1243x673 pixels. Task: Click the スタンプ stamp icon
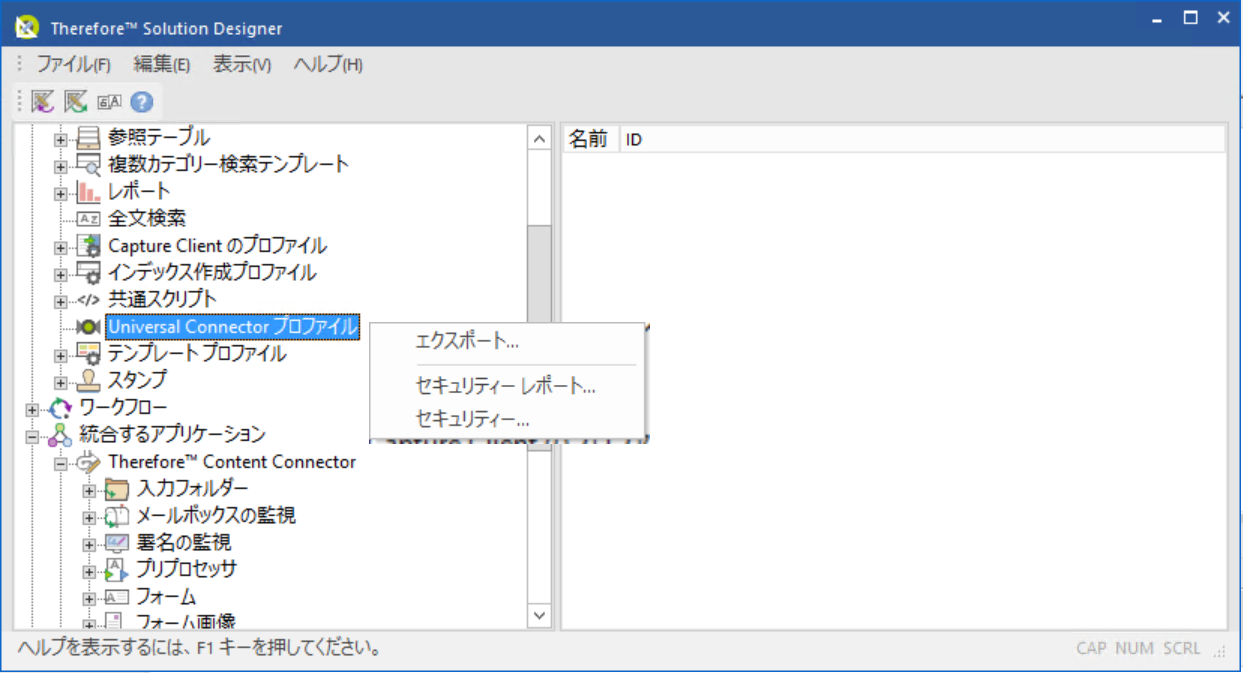[x=89, y=380]
